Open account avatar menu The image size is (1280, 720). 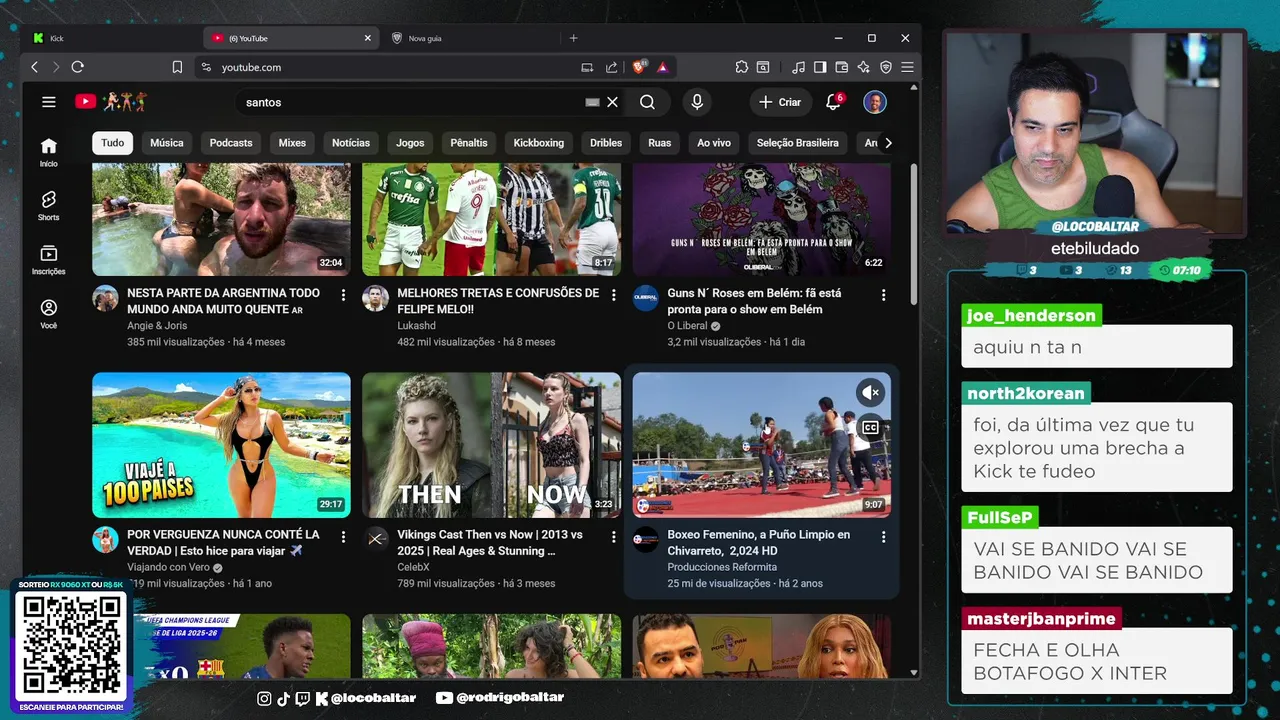tap(875, 102)
